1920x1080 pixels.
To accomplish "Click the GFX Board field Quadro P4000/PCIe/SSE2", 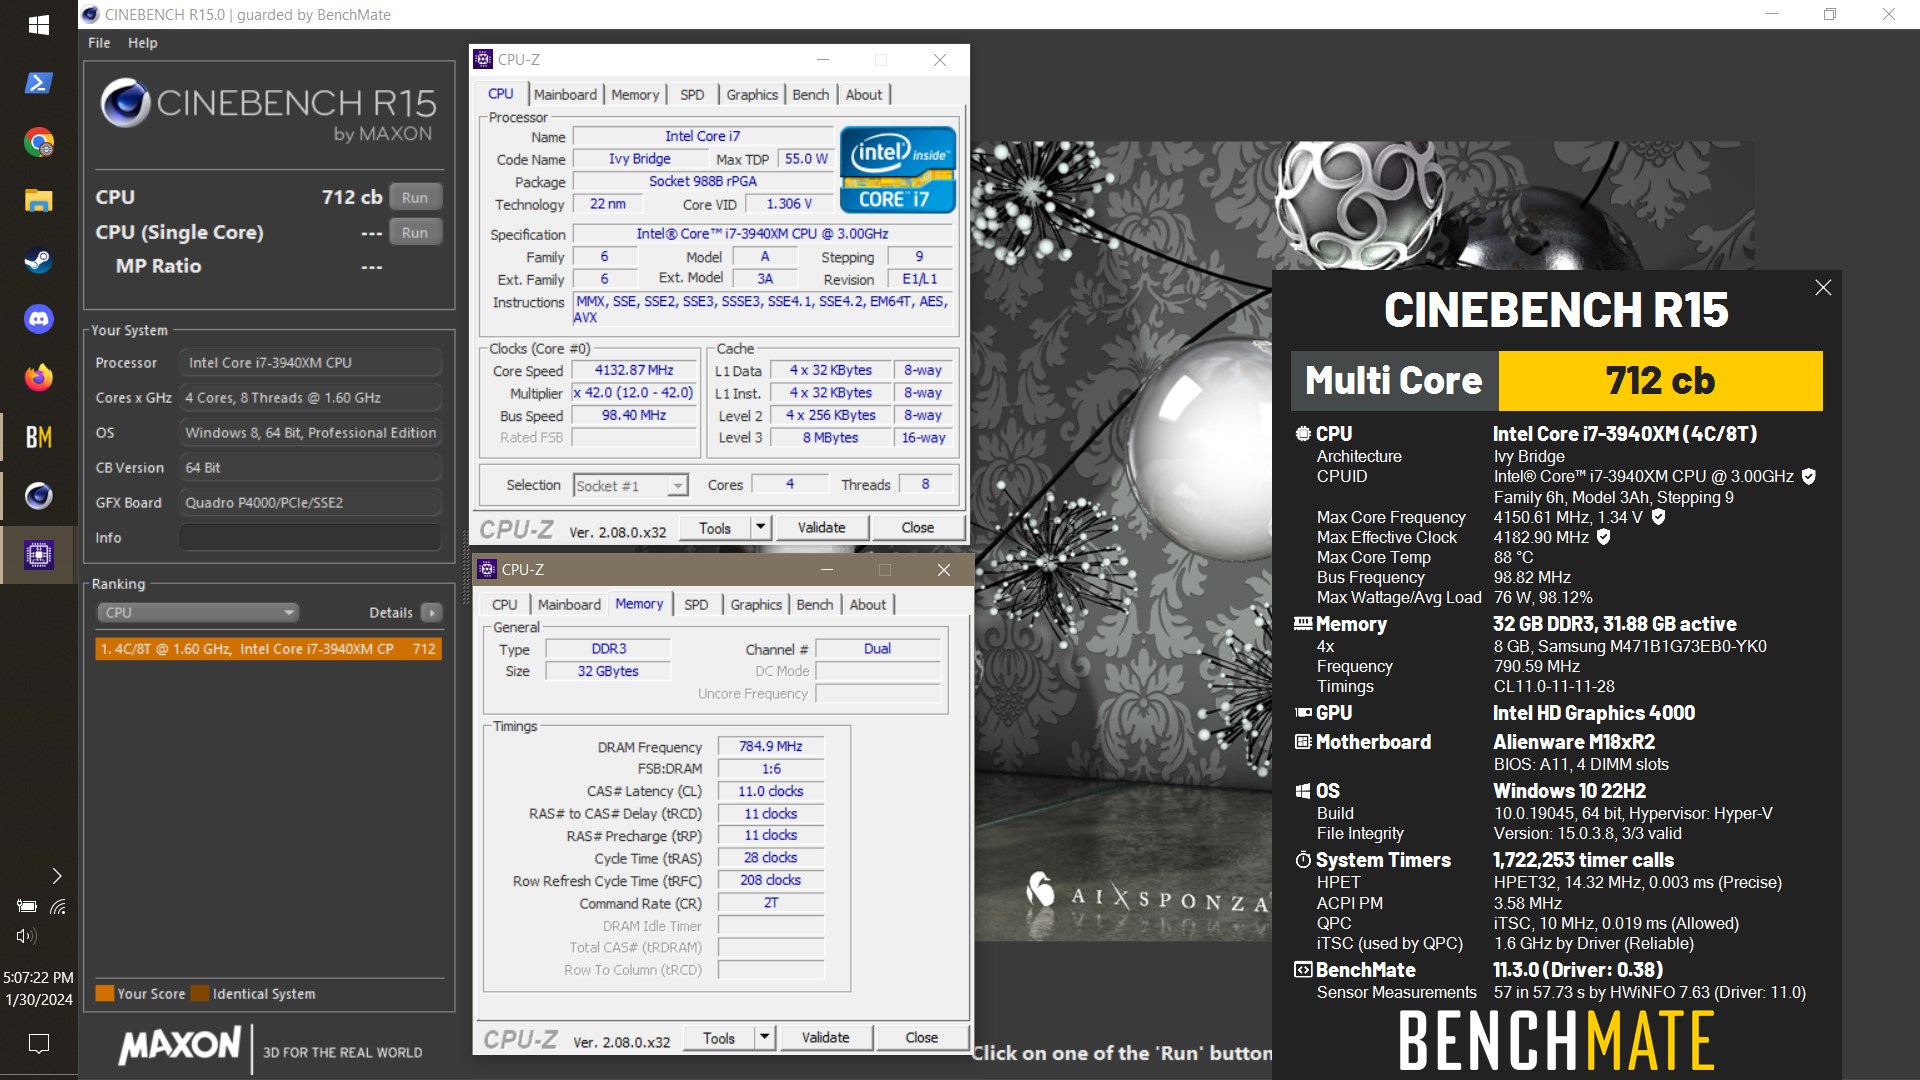I will [x=310, y=503].
